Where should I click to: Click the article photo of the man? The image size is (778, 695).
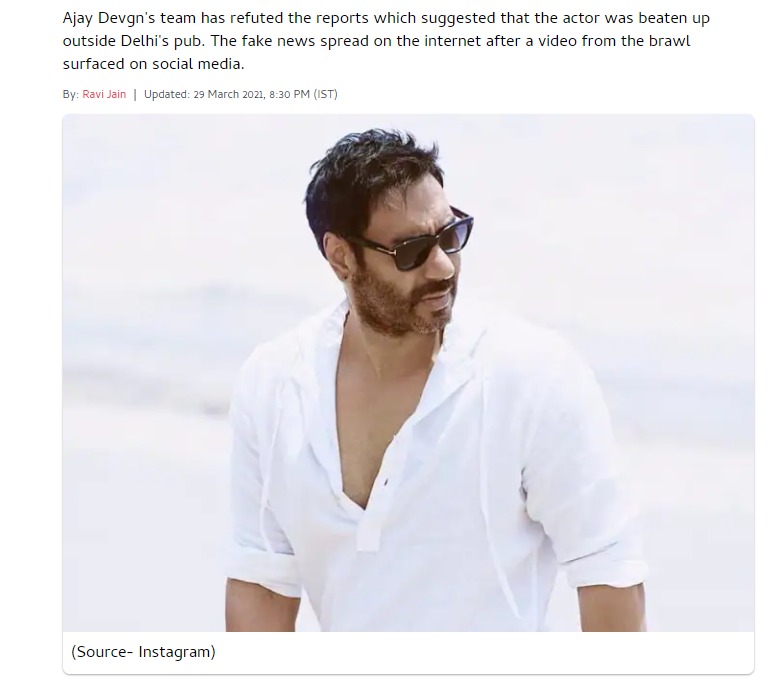[x=408, y=373]
